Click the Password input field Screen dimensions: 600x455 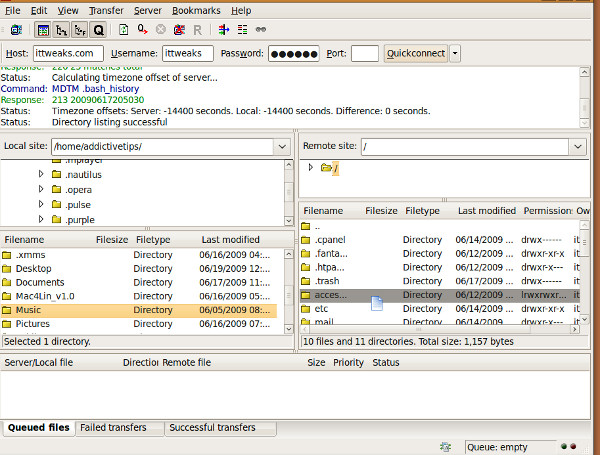coord(293,53)
